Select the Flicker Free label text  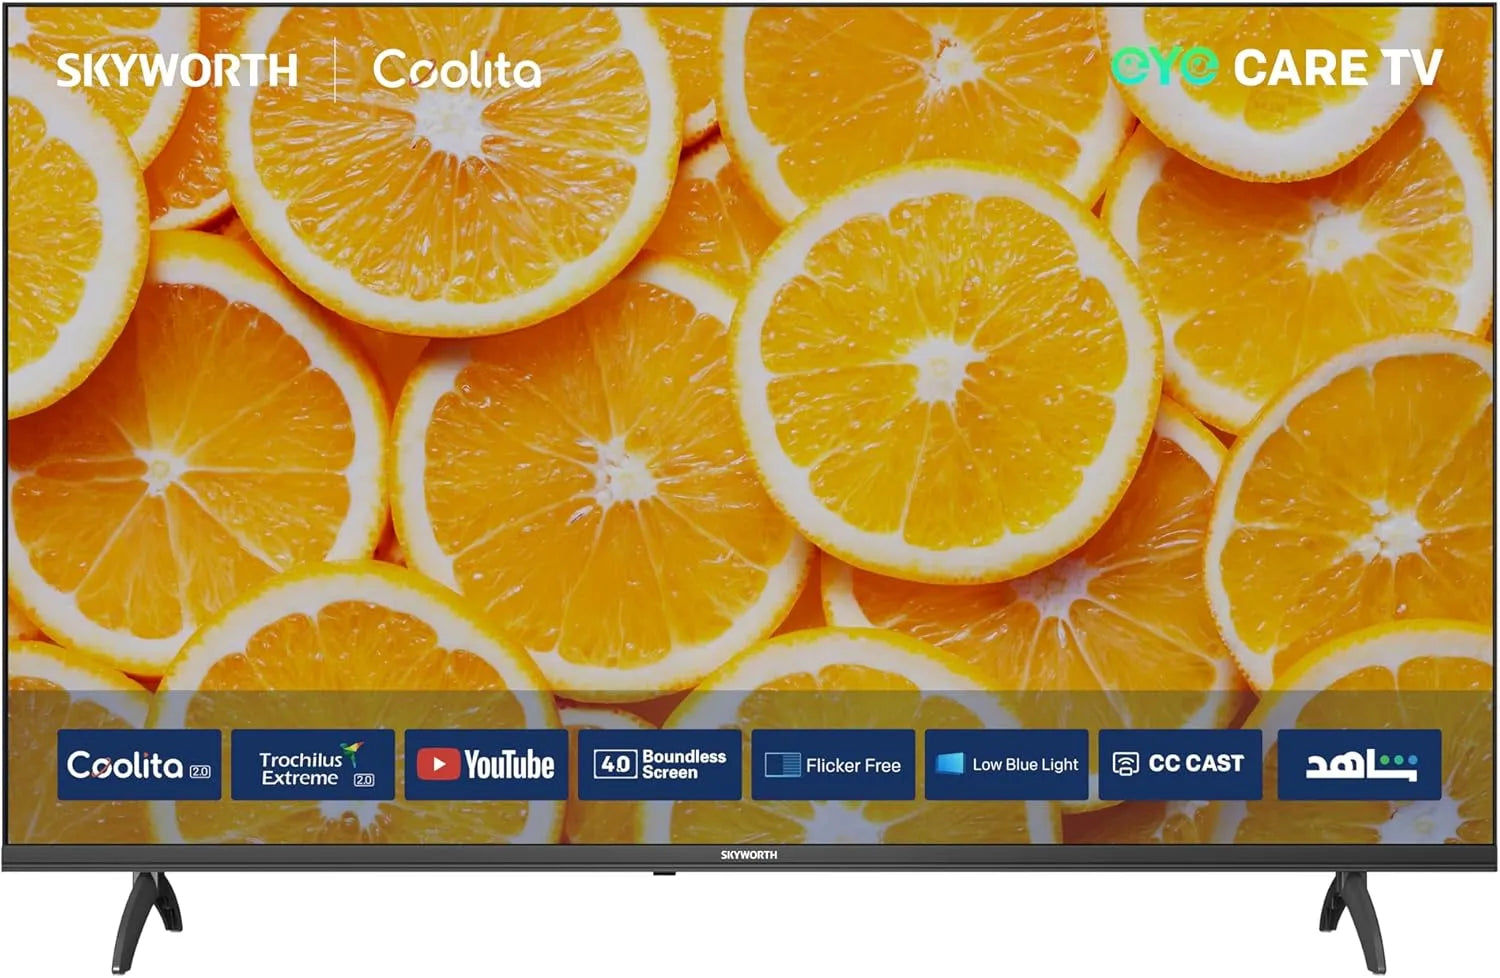pos(853,766)
